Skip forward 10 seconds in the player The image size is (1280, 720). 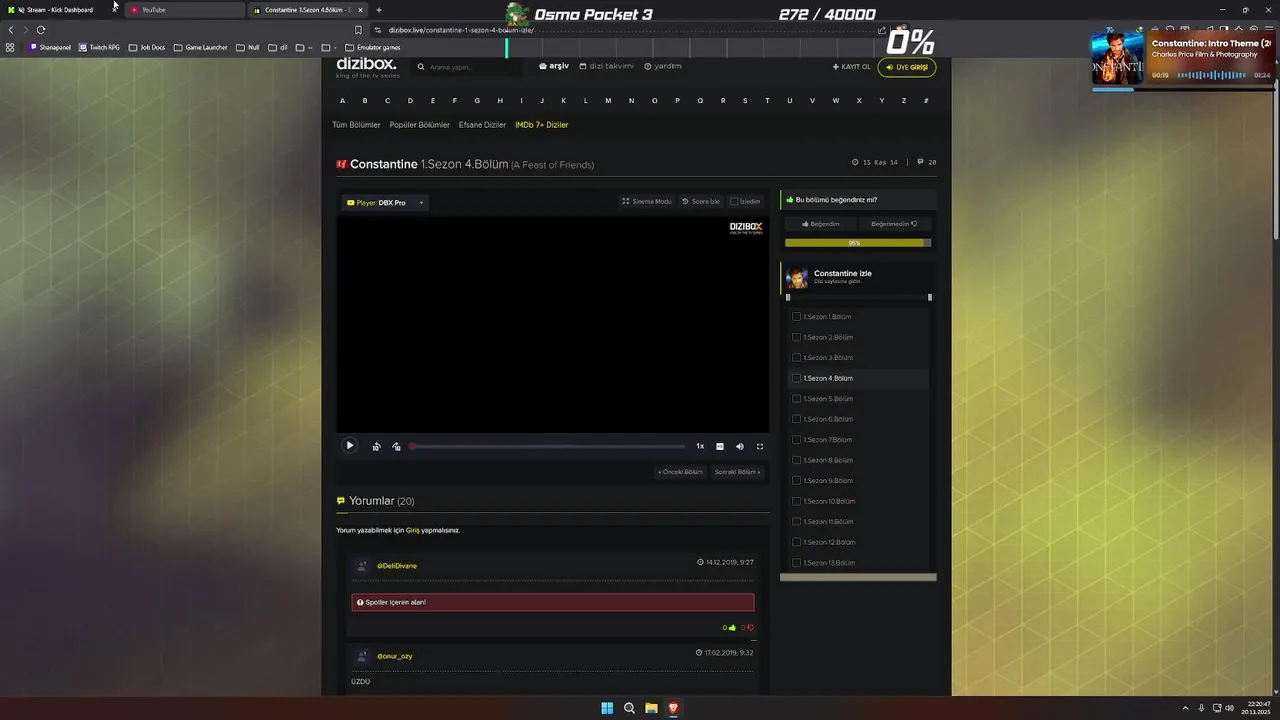point(396,447)
